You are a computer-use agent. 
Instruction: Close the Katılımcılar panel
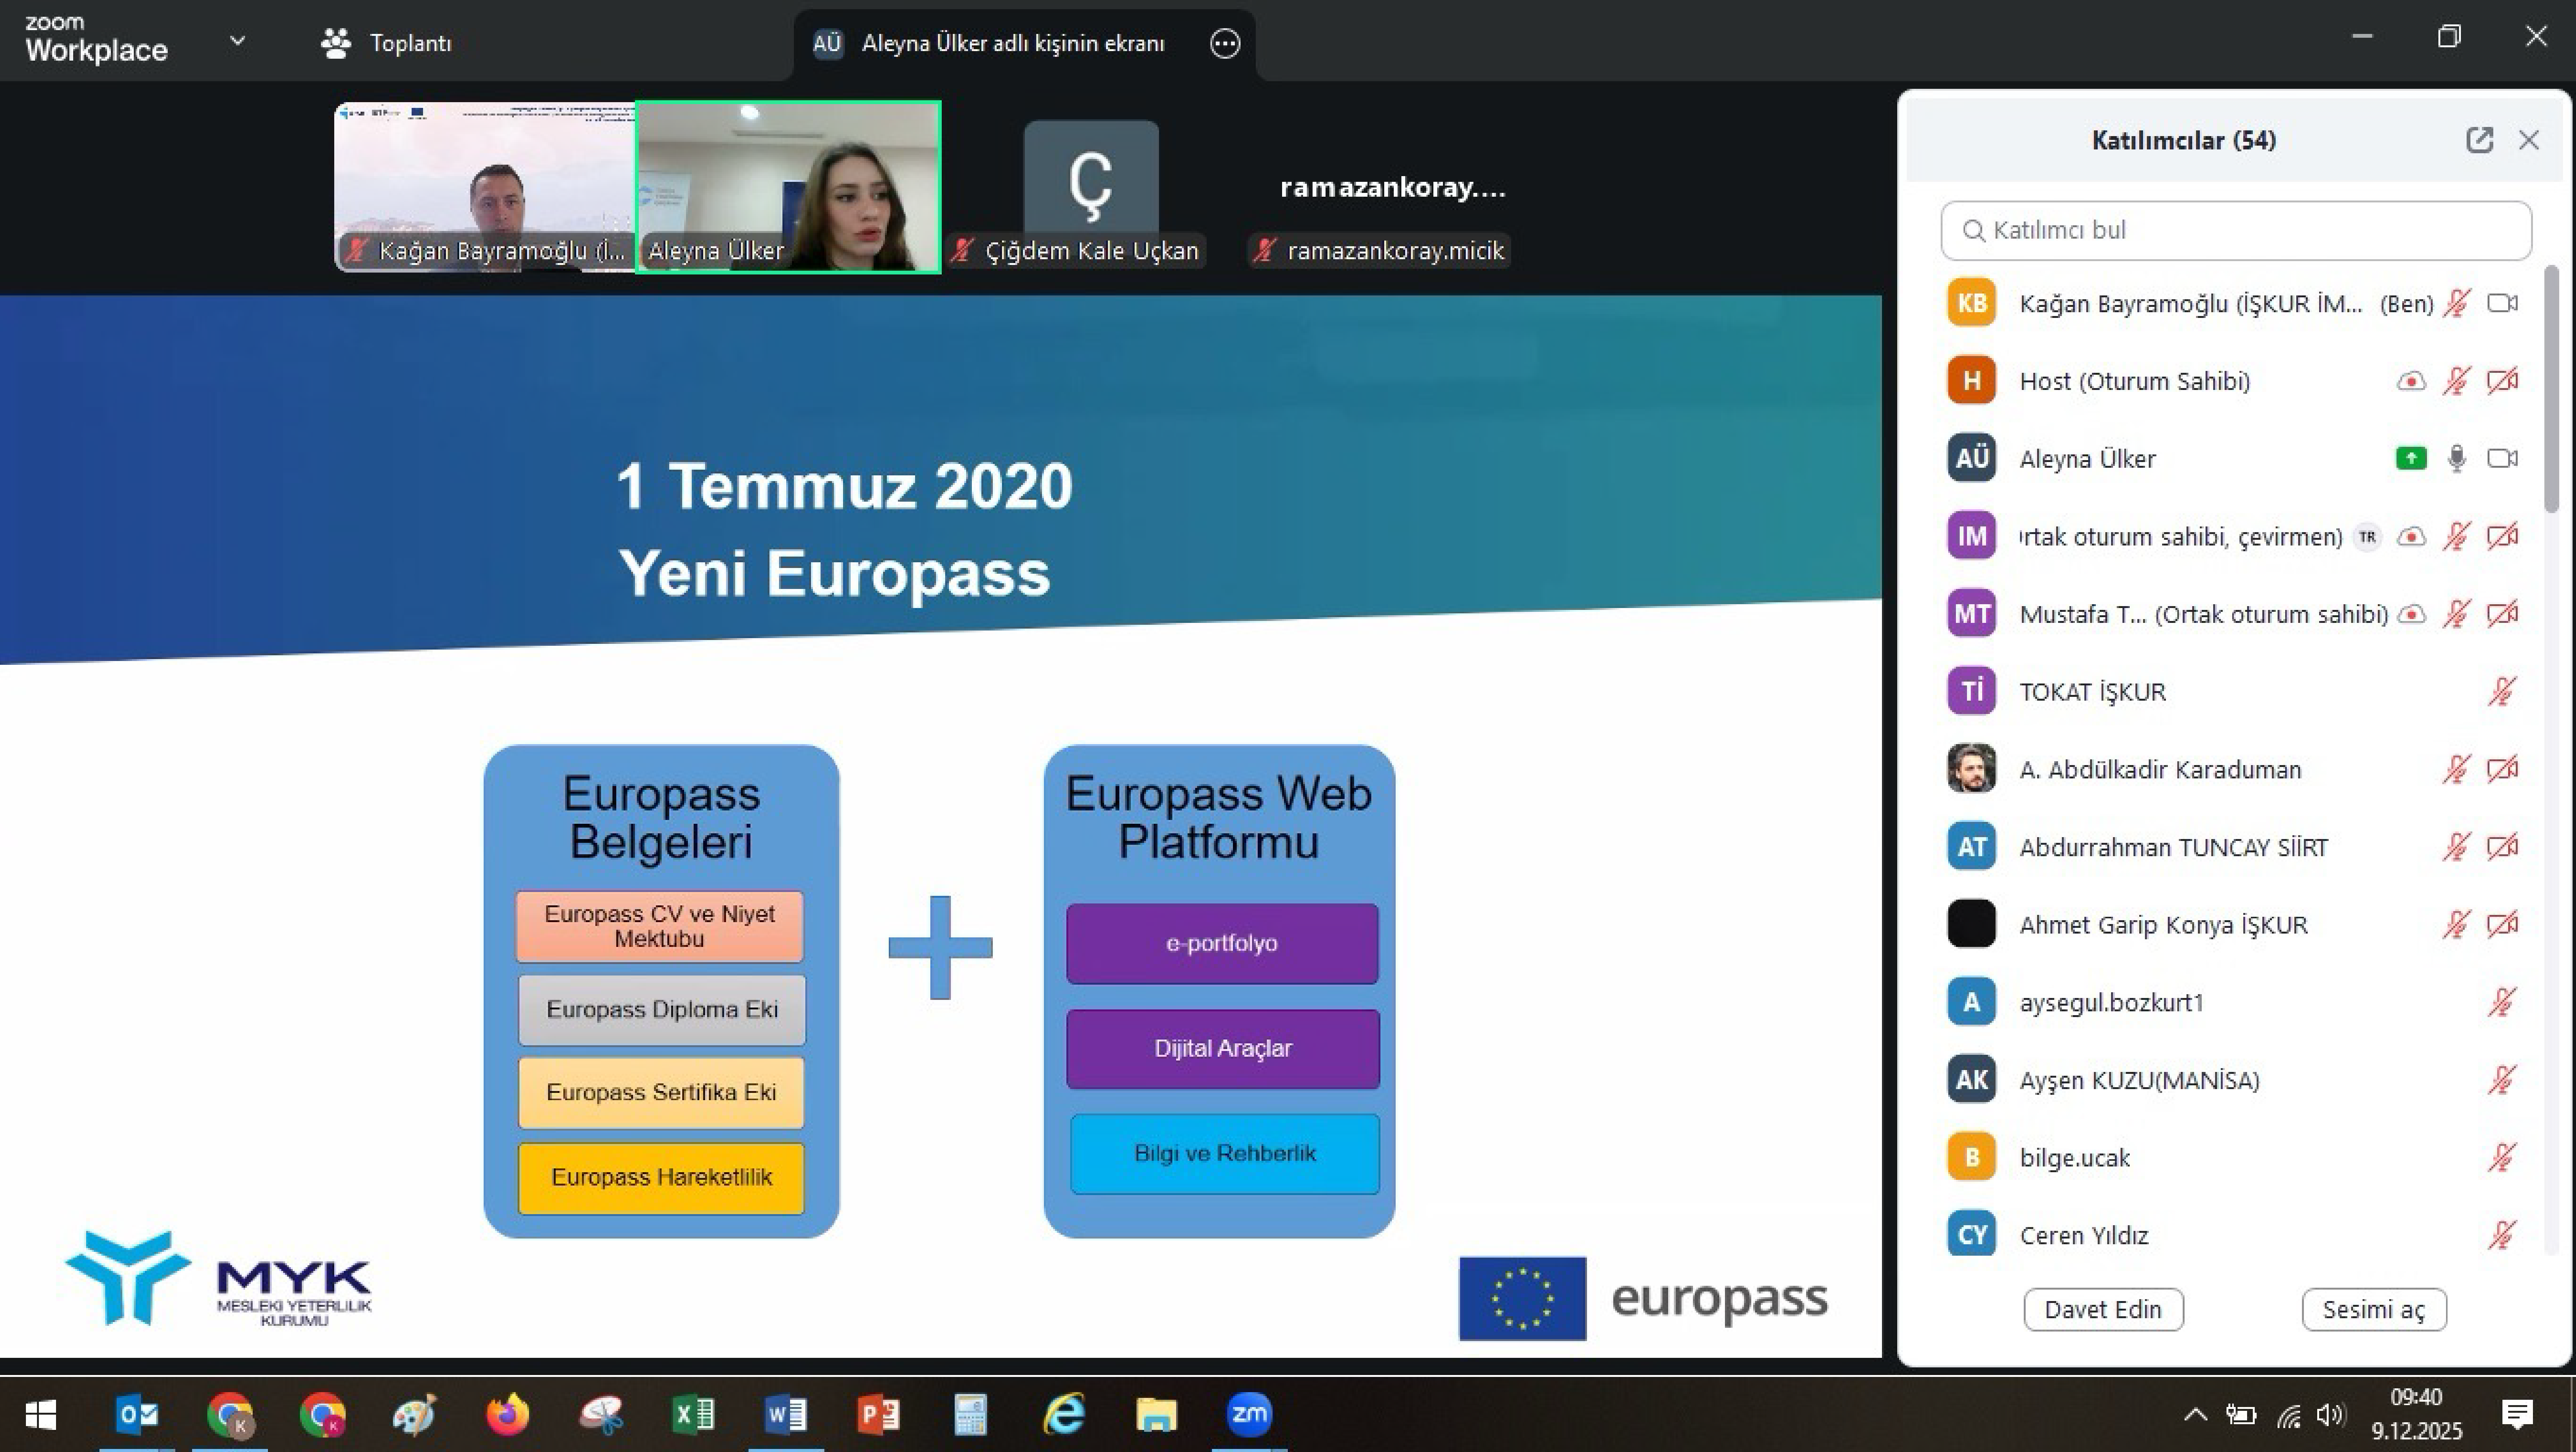[2529, 140]
